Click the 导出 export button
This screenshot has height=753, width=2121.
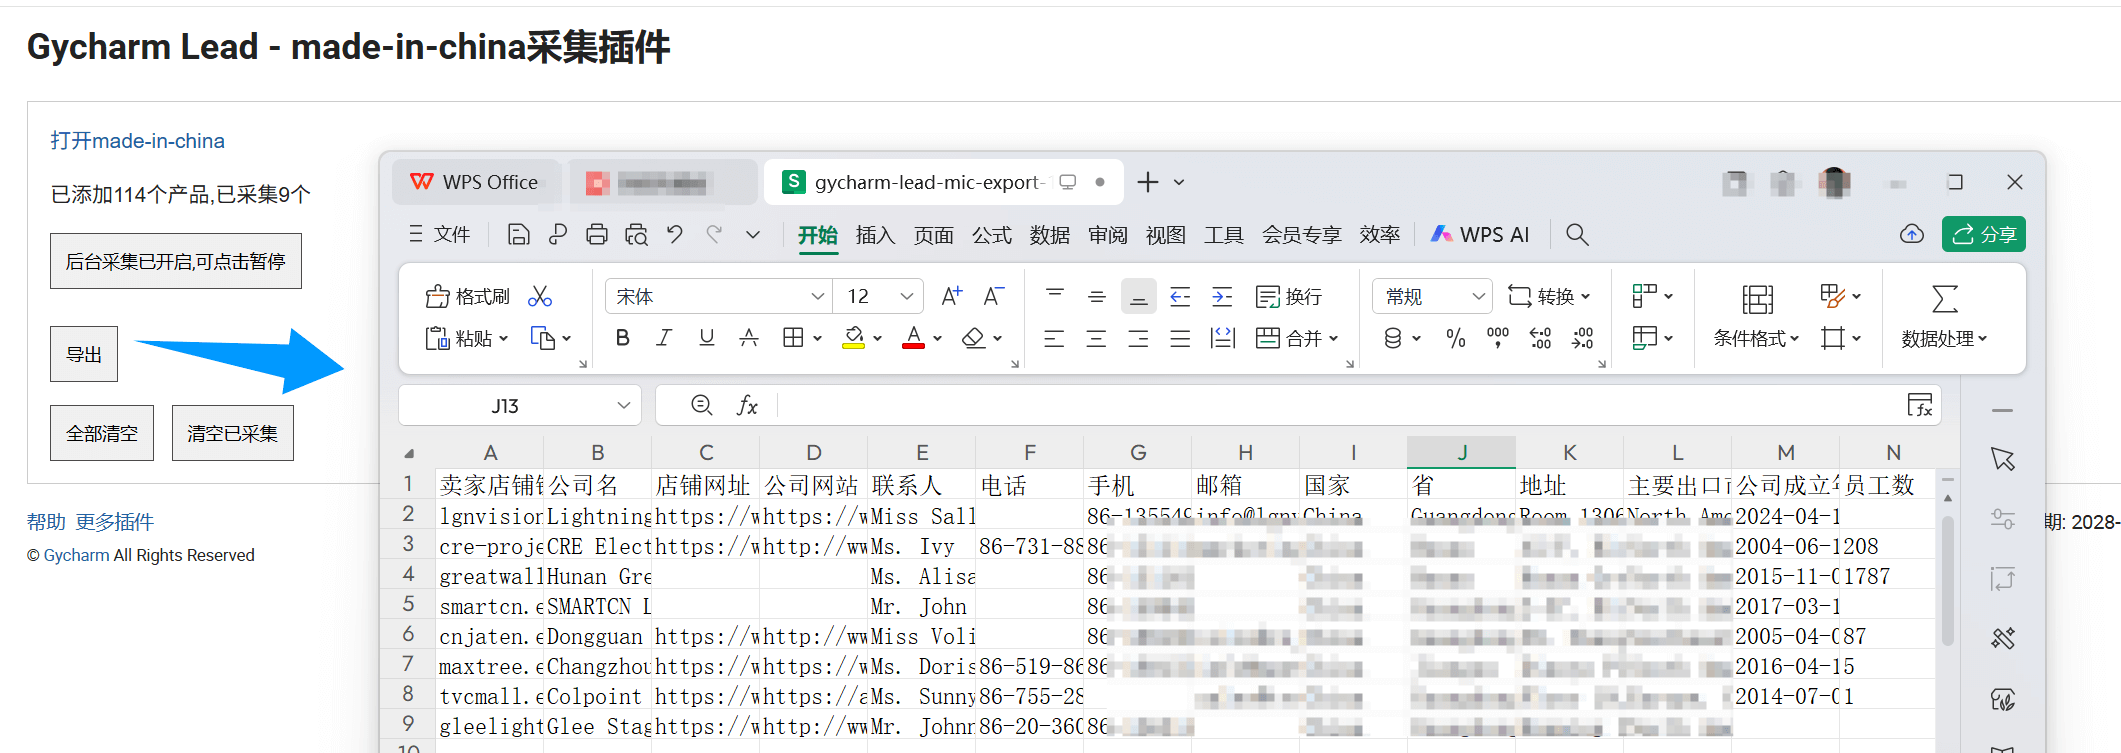pyautogui.click(x=84, y=354)
